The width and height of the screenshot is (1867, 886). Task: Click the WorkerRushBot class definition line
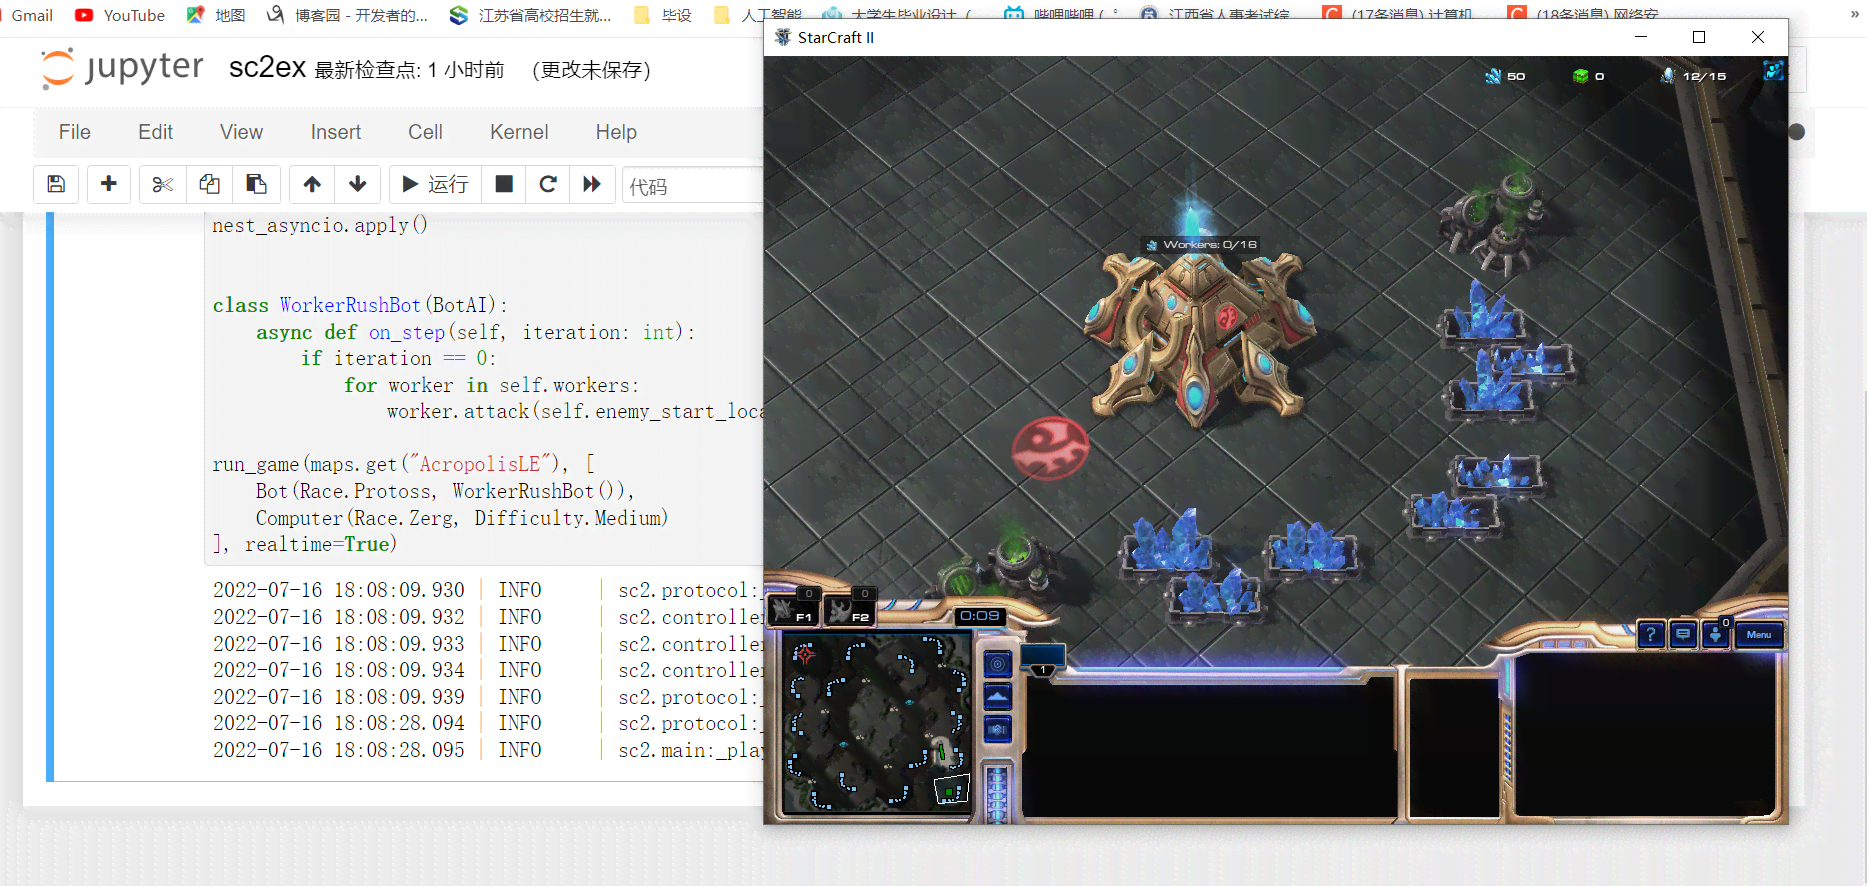click(360, 305)
